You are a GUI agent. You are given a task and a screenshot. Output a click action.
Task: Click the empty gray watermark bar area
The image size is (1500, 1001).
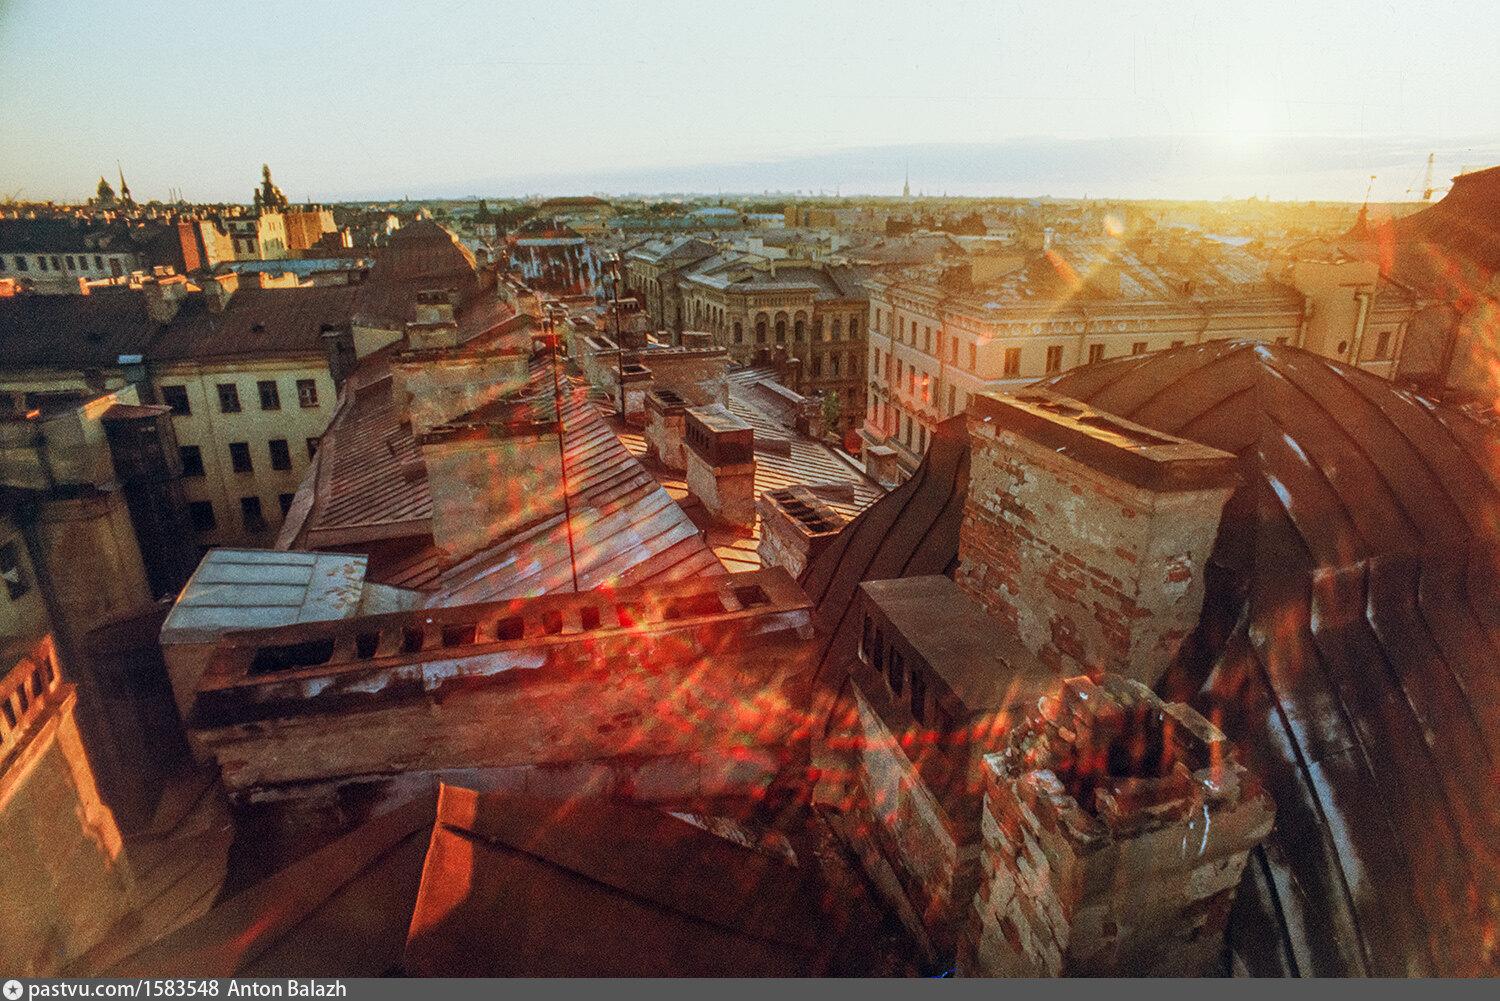900,990
